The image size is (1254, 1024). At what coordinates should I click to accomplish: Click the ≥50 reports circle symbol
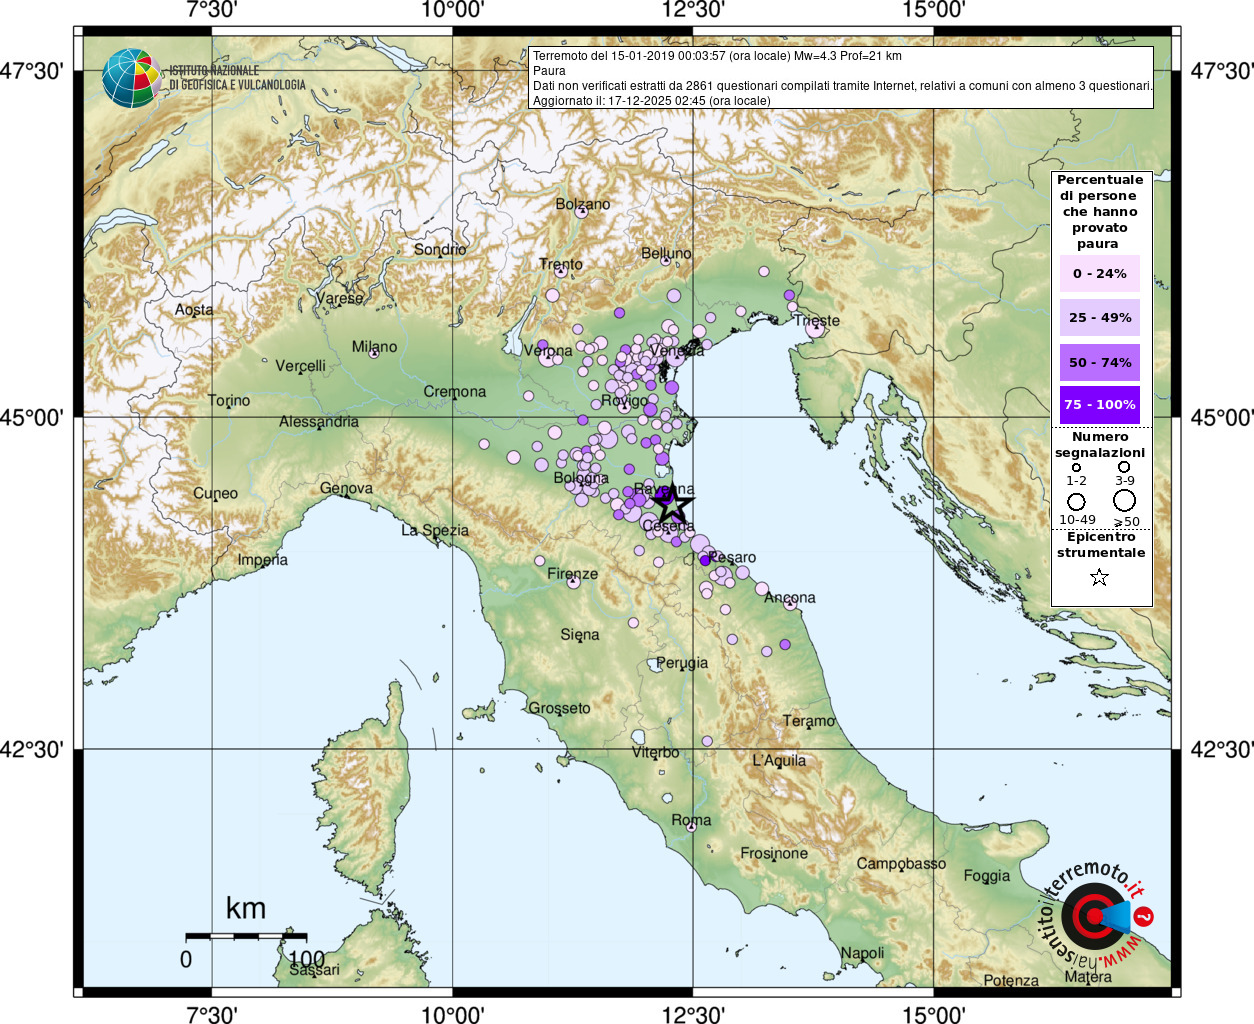[x=1124, y=500]
